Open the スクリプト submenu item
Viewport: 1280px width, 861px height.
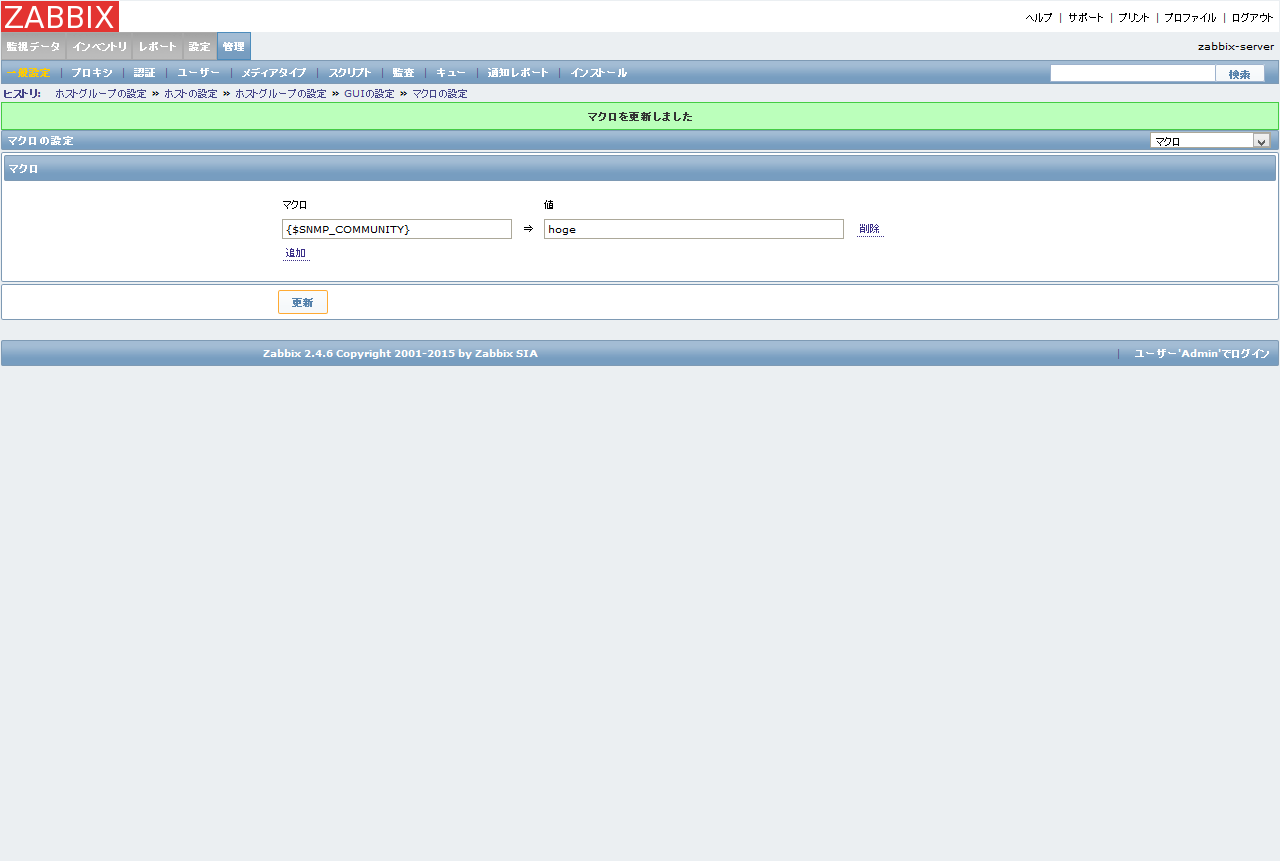(x=350, y=72)
